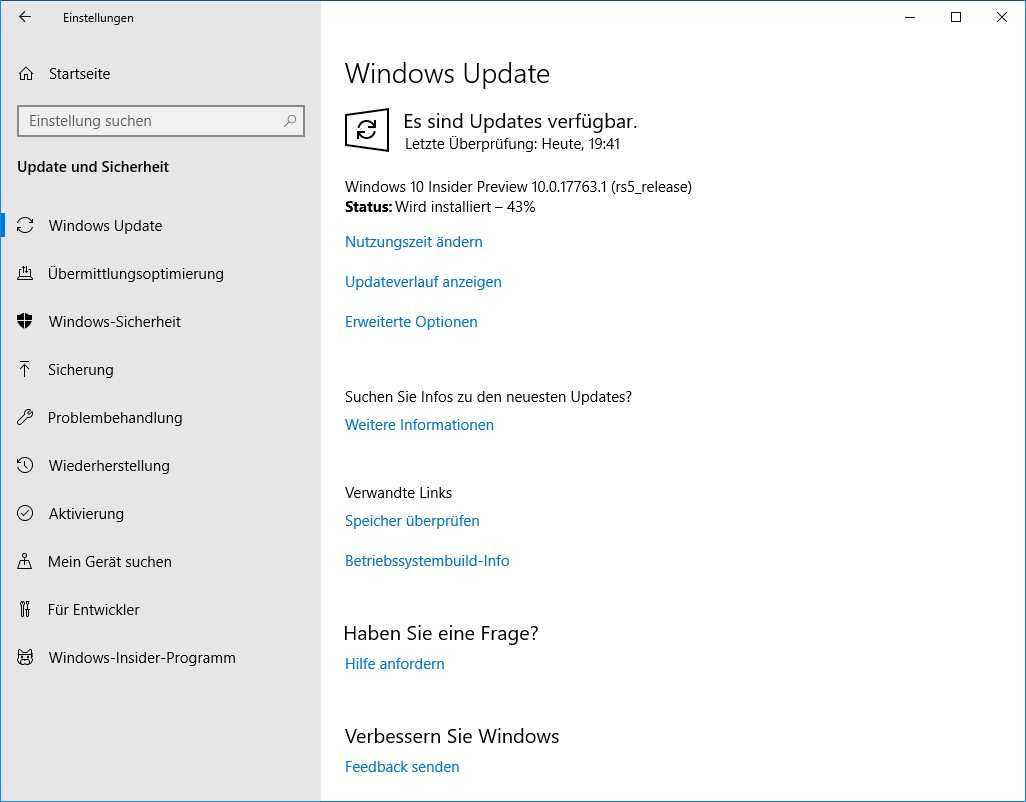Click the Status Wird installiert 43% text
Viewport: 1026px width, 802px height.
(440, 207)
